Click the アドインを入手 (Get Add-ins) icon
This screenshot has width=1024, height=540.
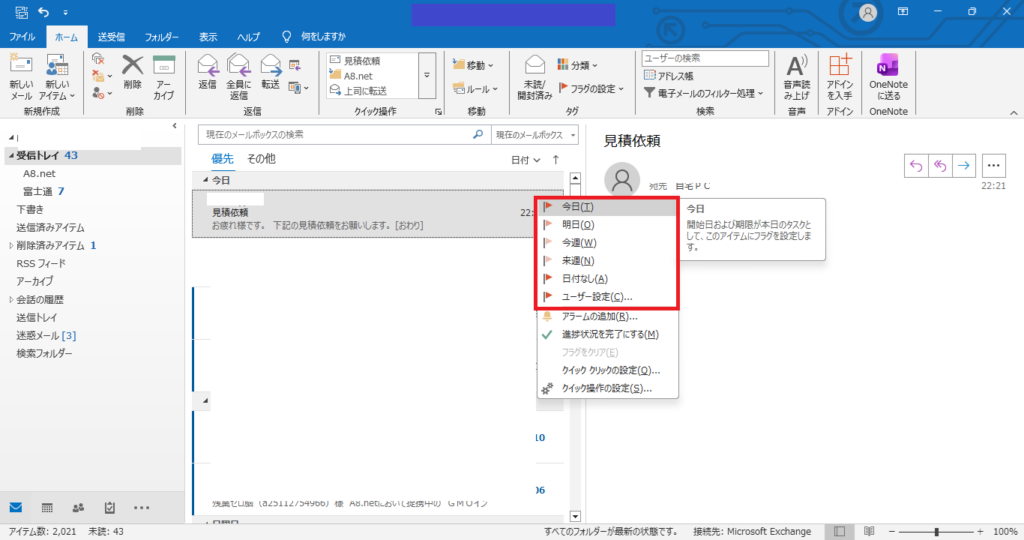(840, 68)
